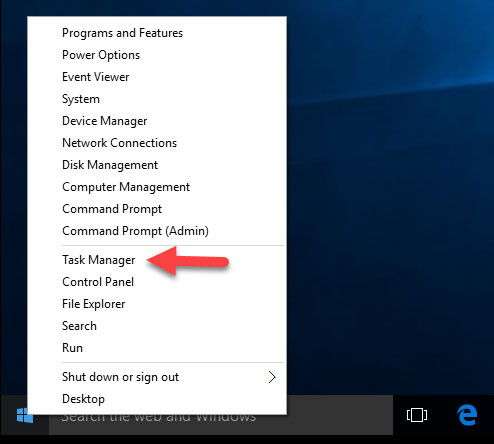Screen dimensions: 494x444
Task: Select Programs and Features
Action: pos(122,33)
